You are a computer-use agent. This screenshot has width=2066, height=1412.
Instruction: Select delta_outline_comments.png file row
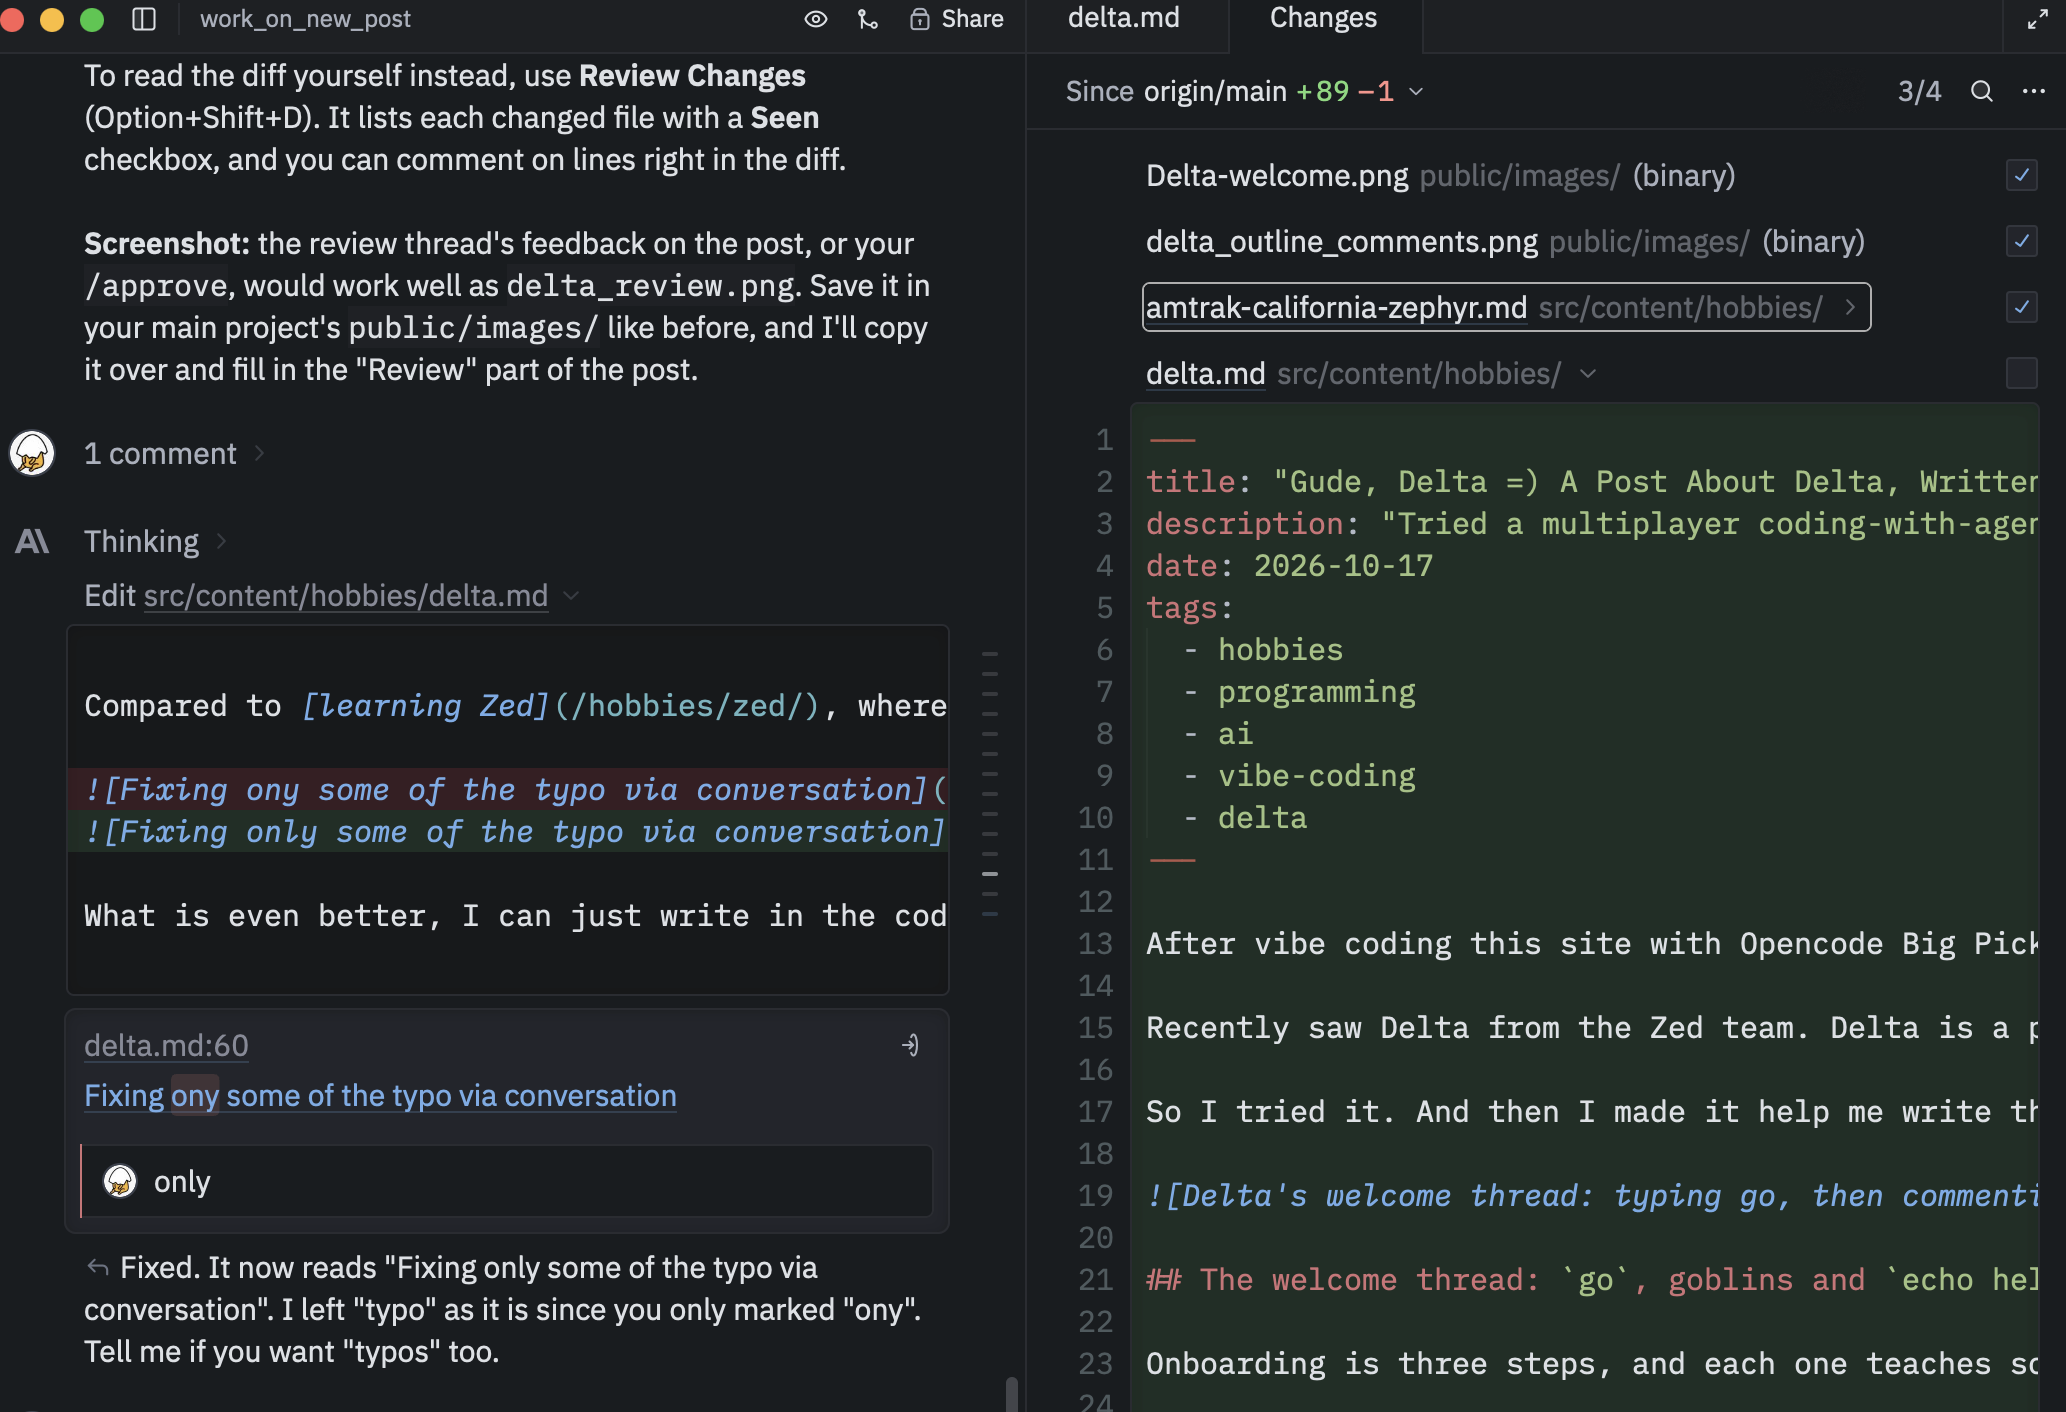(1505, 242)
